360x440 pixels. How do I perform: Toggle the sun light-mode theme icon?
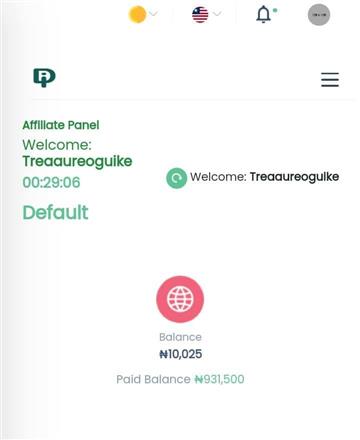click(137, 15)
